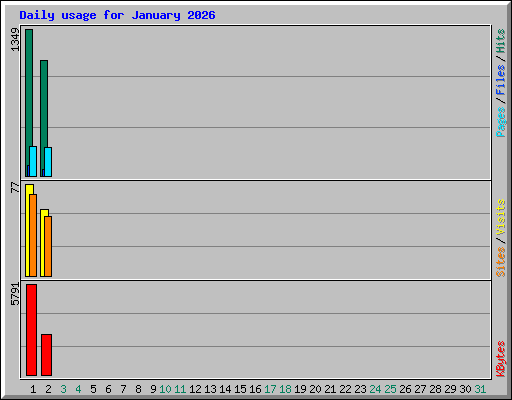Click day label 14 on x-axis
The image size is (512, 400).
point(225,389)
